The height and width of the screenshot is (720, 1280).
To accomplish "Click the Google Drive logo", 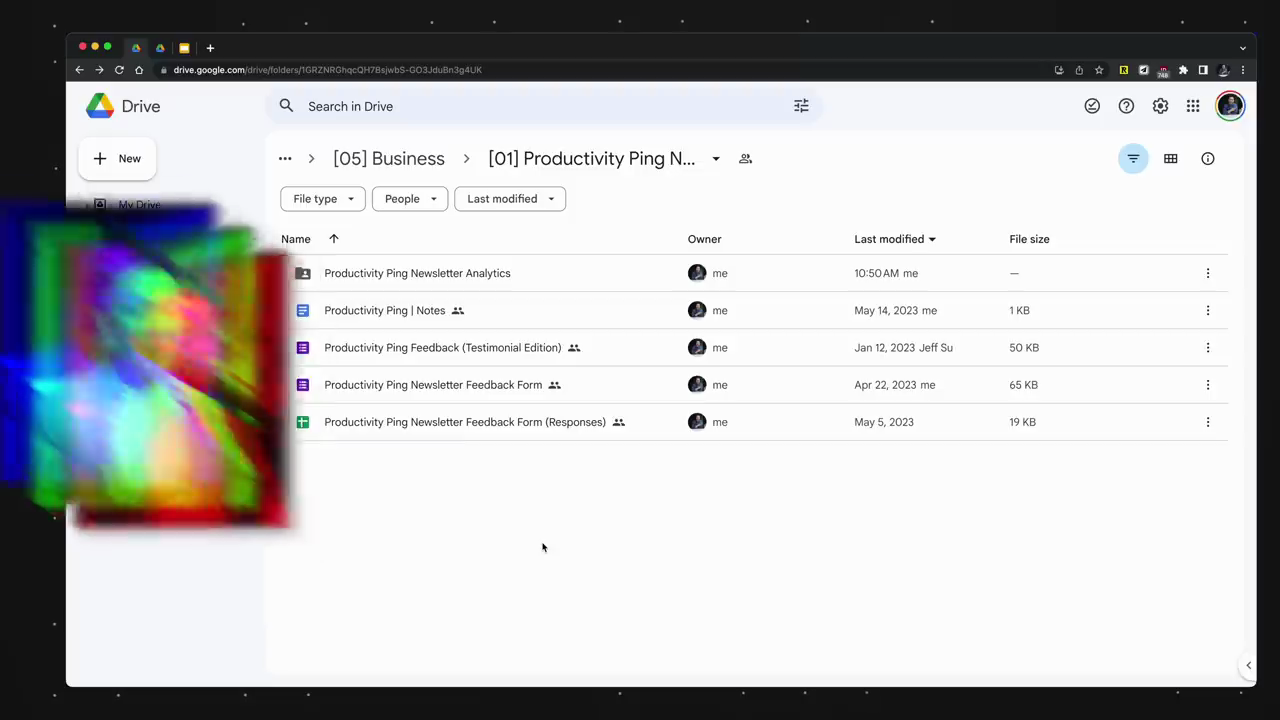I will (100, 106).
